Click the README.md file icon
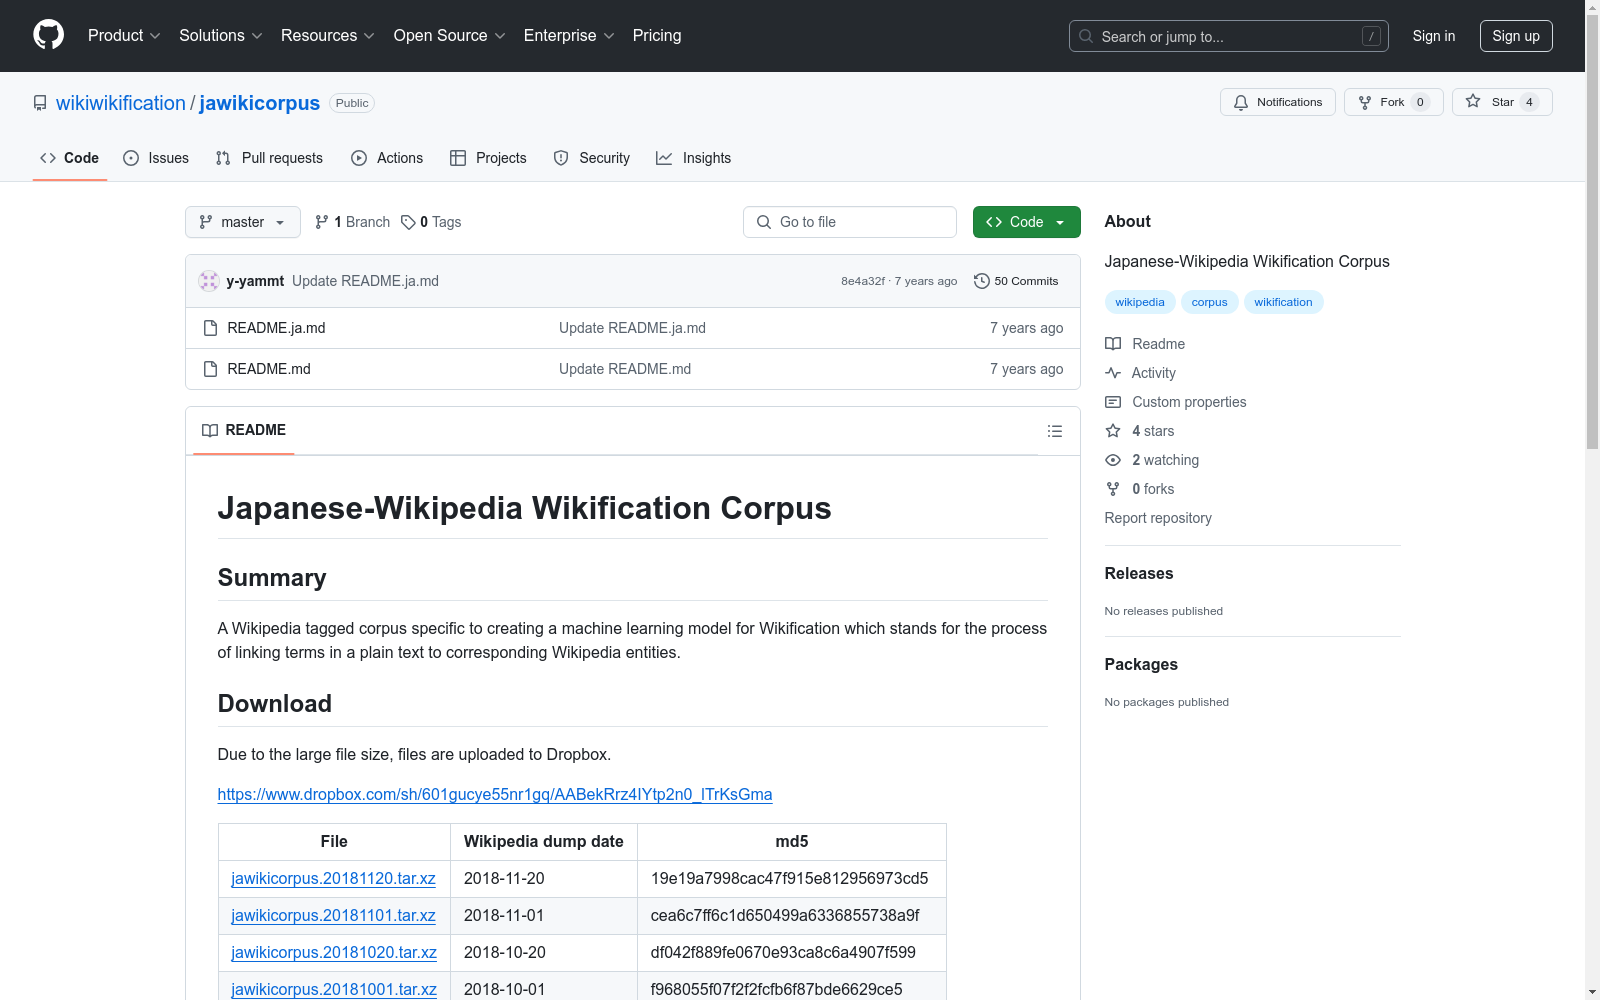This screenshot has height=1000, width=1600. click(210, 369)
